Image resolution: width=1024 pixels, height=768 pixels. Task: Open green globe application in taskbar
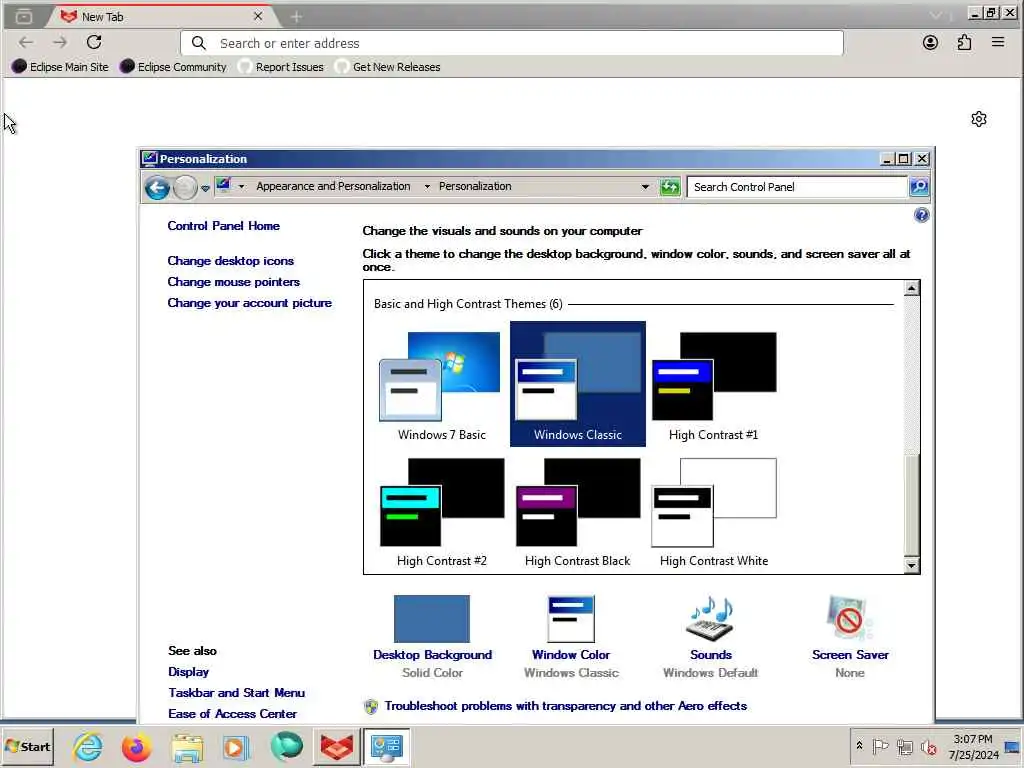tap(286, 747)
